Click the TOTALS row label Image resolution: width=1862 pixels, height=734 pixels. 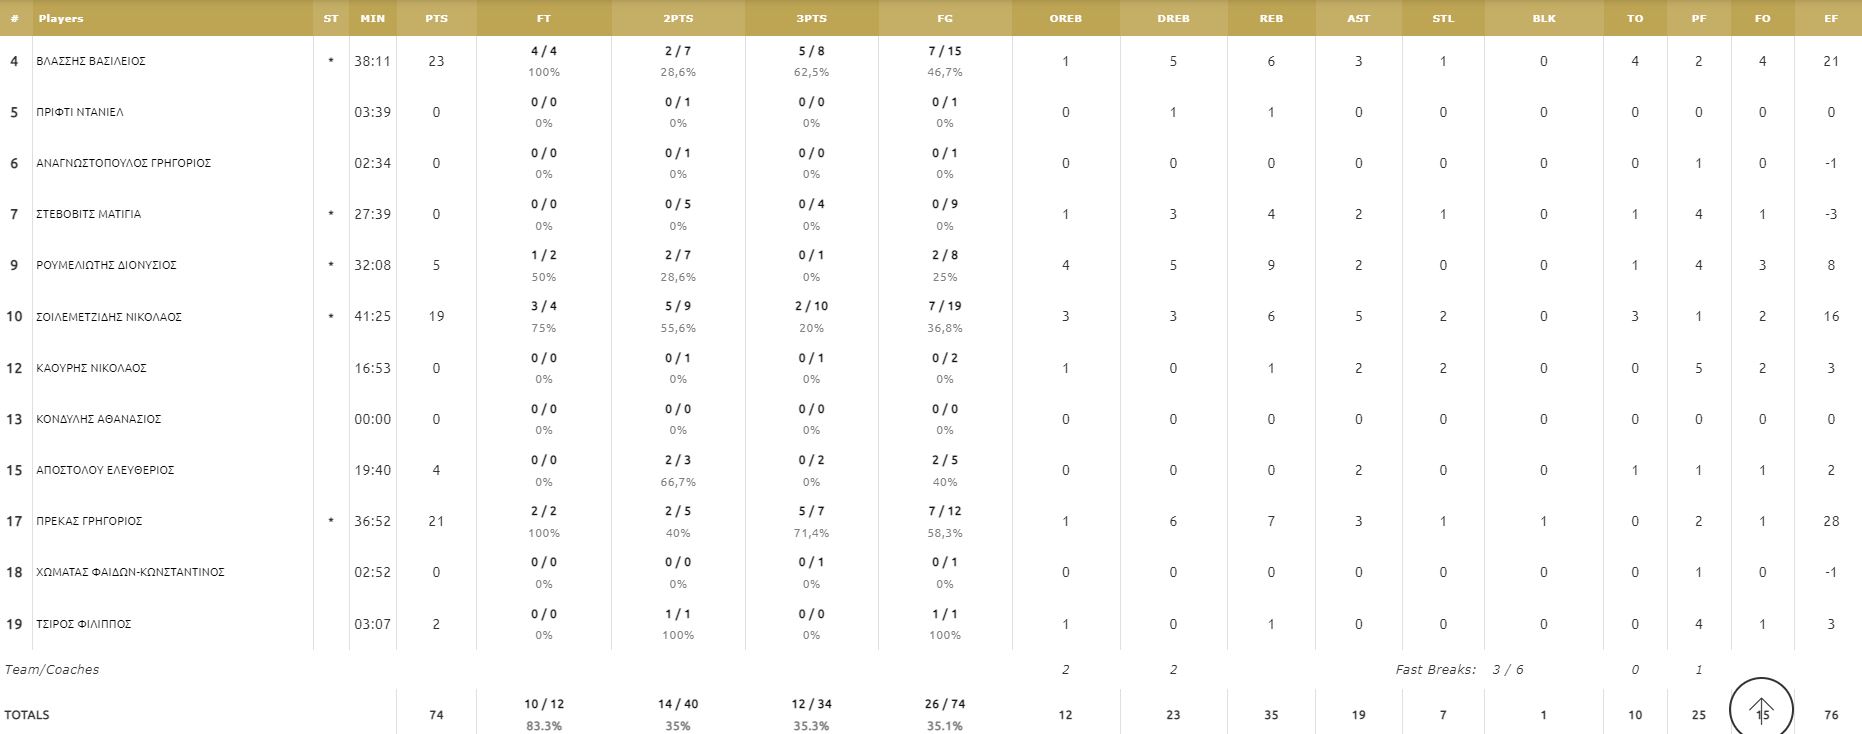tap(27, 715)
